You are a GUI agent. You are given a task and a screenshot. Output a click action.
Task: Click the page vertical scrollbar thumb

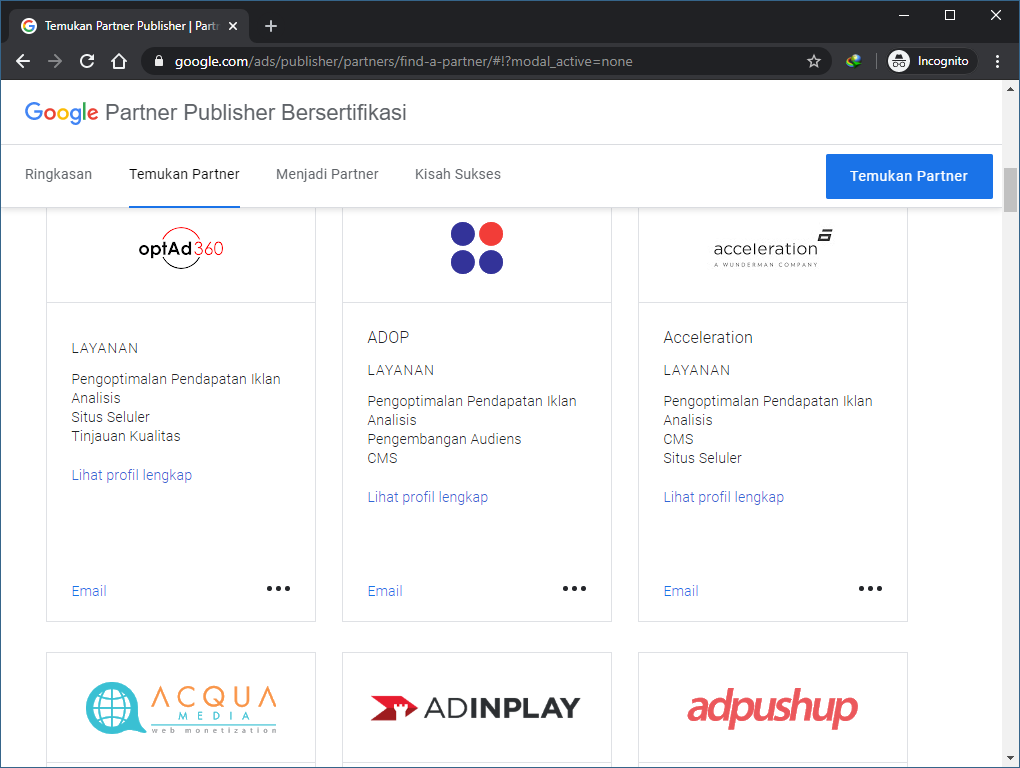point(1010,190)
